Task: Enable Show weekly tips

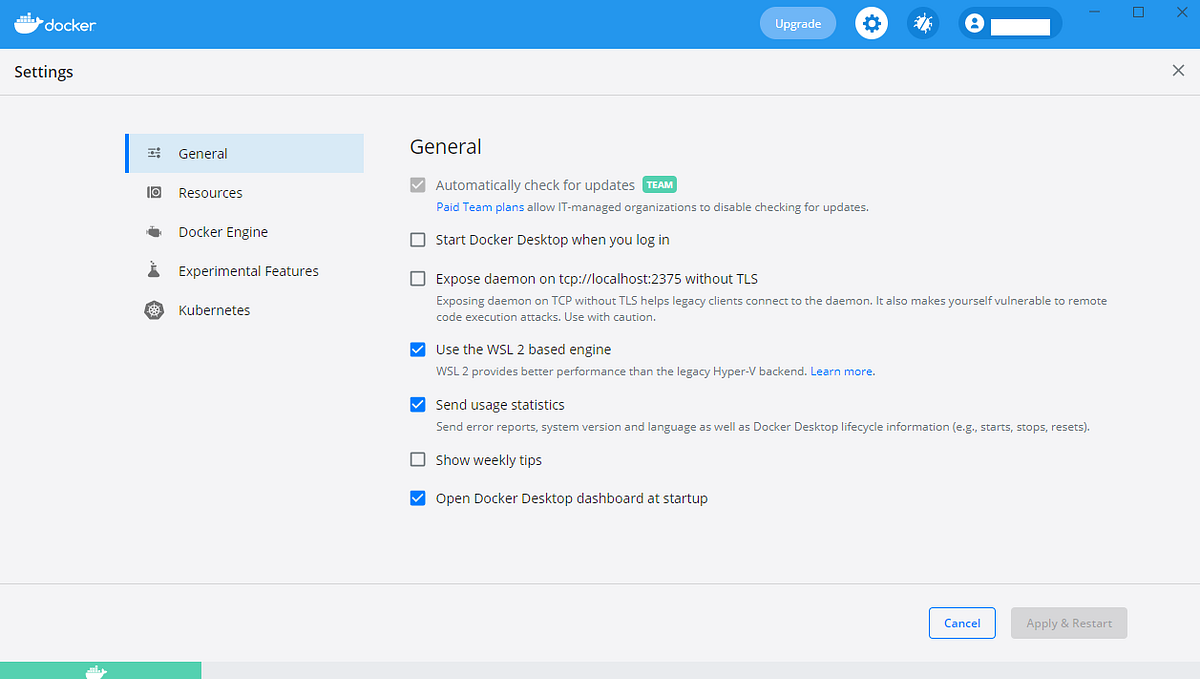Action: tap(417, 459)
